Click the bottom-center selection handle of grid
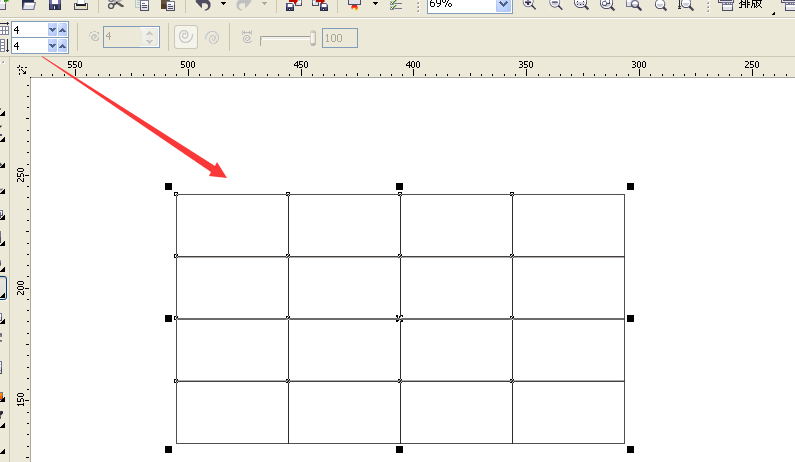The height and width of the screenshot is (462, 795). (x=400, y=449)
